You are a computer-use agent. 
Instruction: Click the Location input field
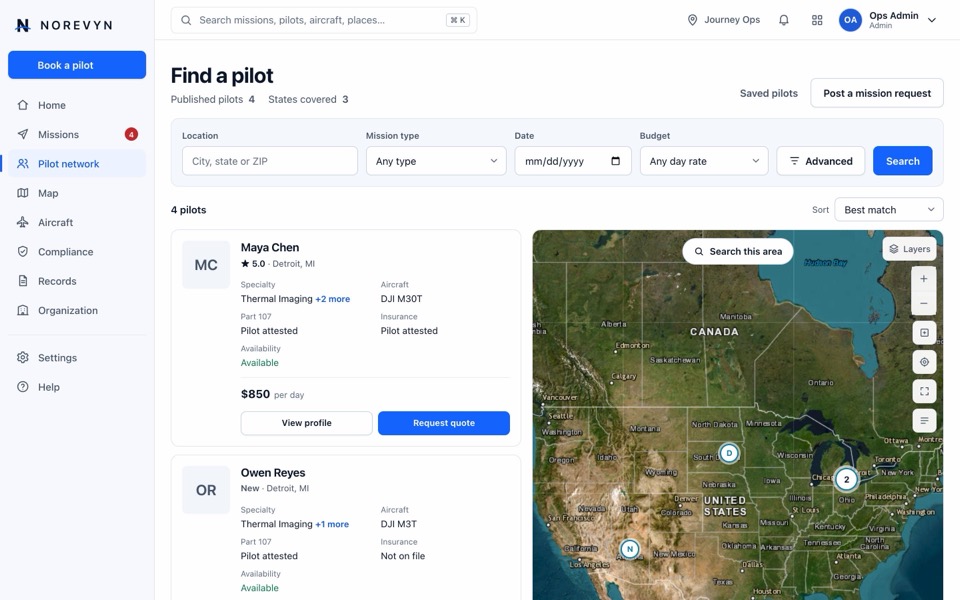[269, 161]
